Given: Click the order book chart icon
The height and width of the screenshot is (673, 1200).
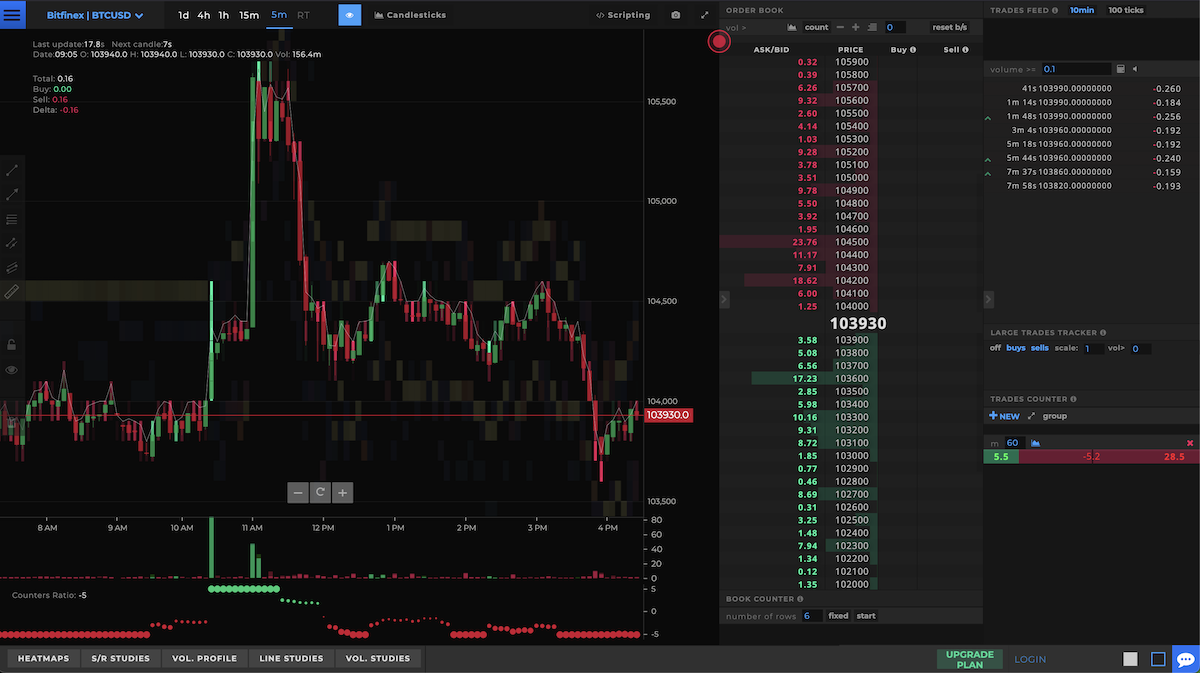Looking at the screenshot, I should (x=792, y=27).
